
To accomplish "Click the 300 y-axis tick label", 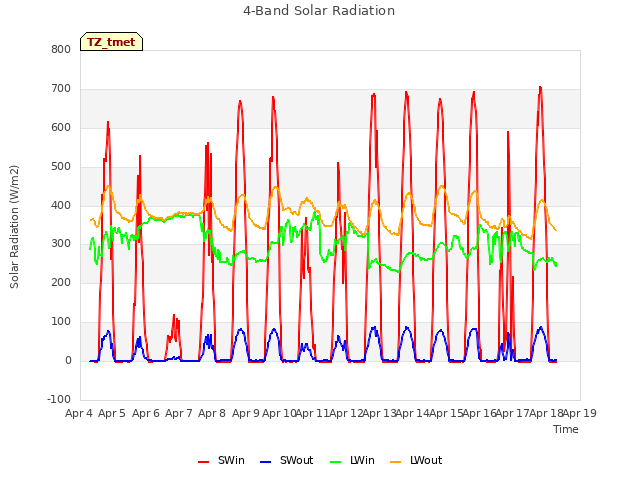I will click(61, 244).
